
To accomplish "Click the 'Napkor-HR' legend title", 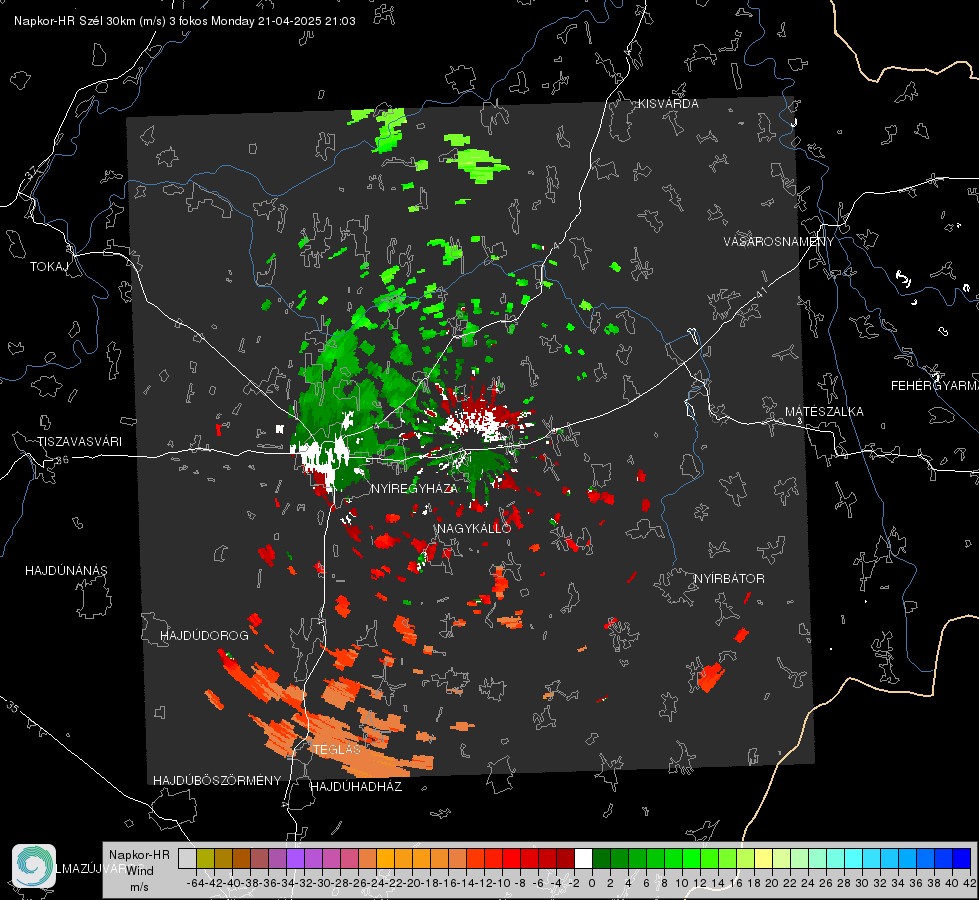I will (139, 855).
